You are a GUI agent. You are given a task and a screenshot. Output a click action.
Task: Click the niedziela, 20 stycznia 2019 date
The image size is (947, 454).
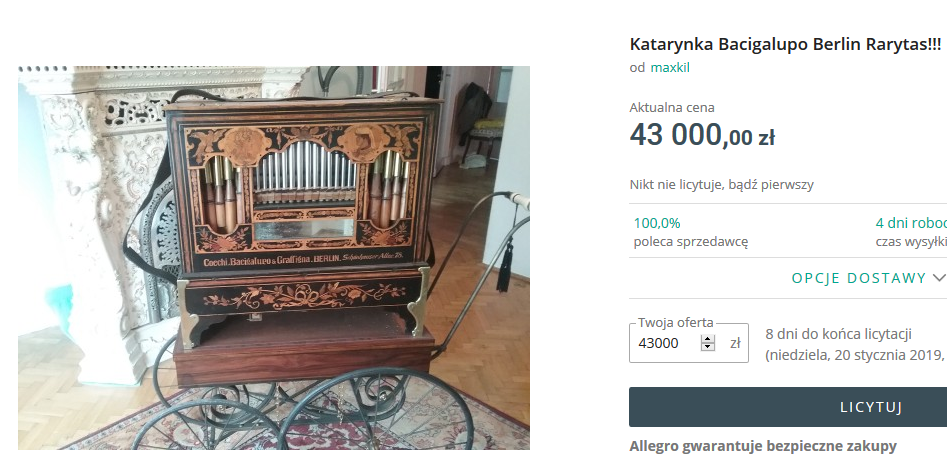coord(855,354)
